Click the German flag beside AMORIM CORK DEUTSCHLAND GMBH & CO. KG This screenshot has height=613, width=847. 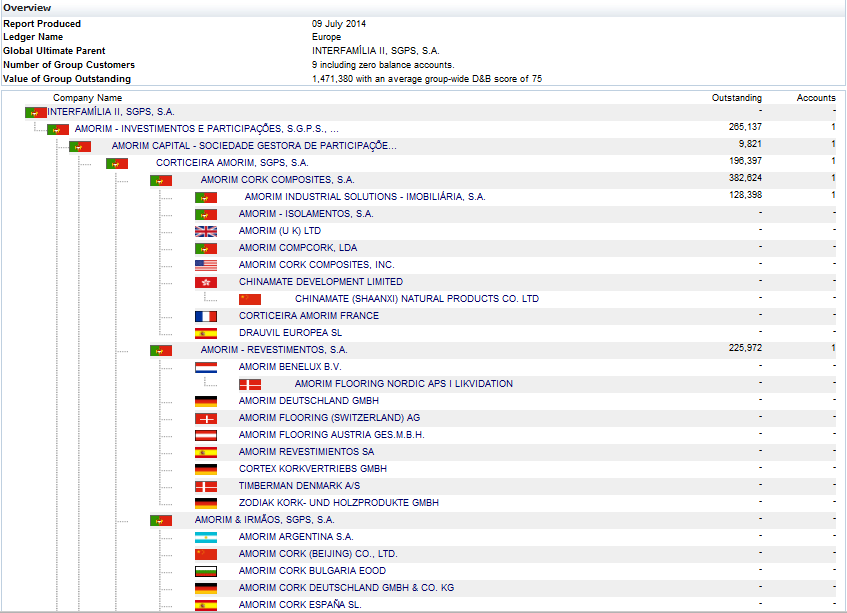[206, 588]
